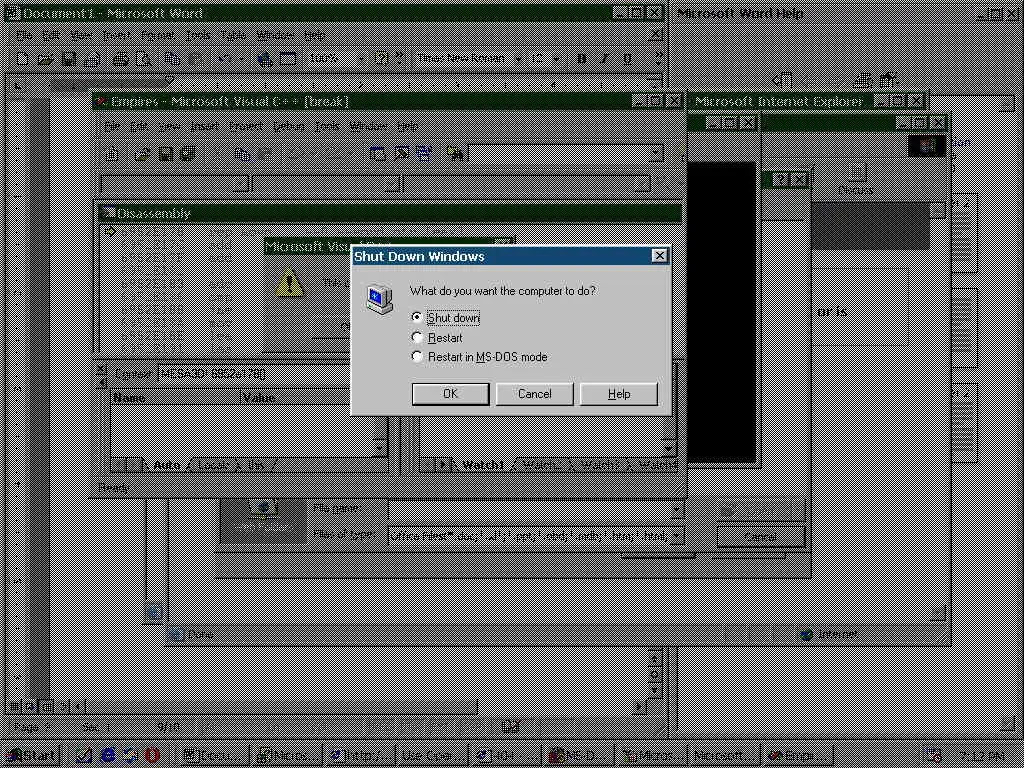Select the Restart radio option
The height and width of the screenshot is (768, 1024).
(438, 338)
